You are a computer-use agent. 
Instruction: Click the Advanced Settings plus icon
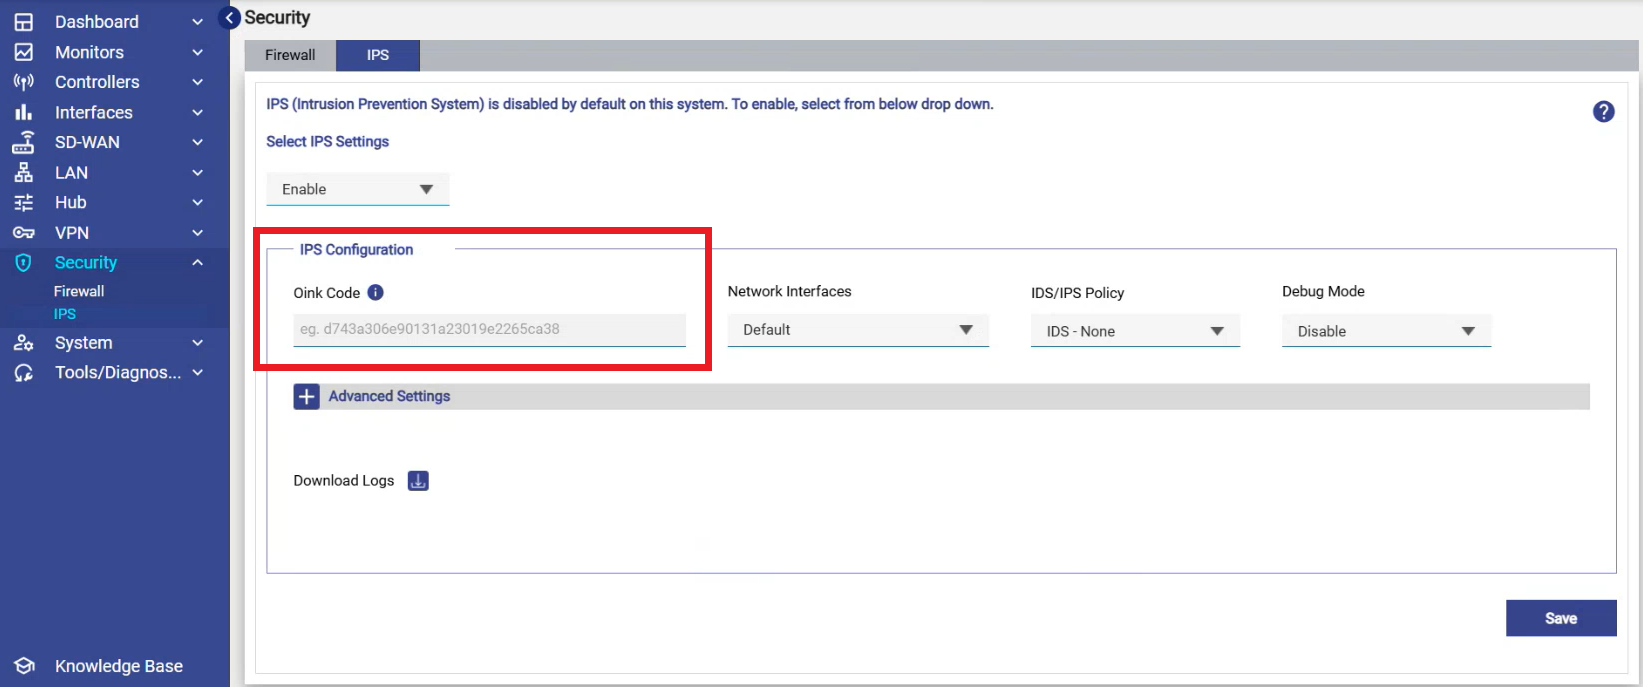tap(306, 397)
